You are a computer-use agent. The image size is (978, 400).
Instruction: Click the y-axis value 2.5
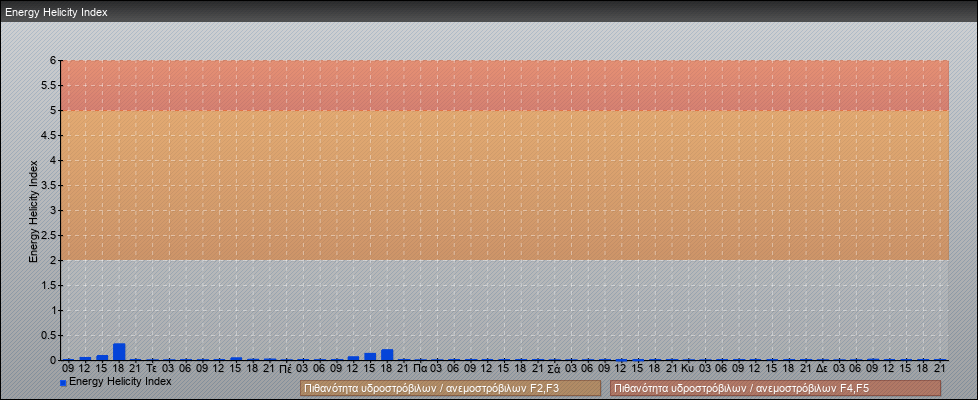pos(50,235)
